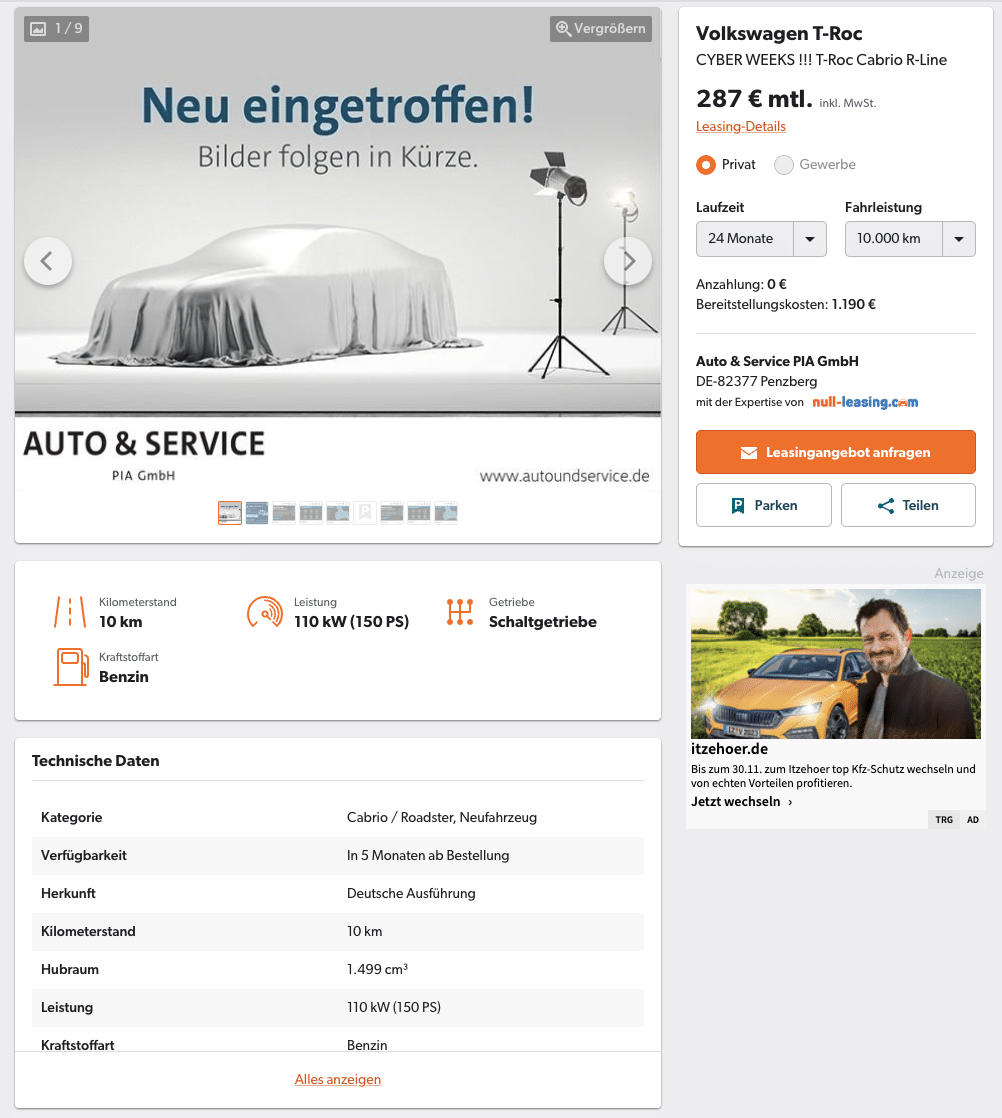This screenshot has height=1118, width=1002.
Task: Click the Kategorie row label
Action: [71, 817]
